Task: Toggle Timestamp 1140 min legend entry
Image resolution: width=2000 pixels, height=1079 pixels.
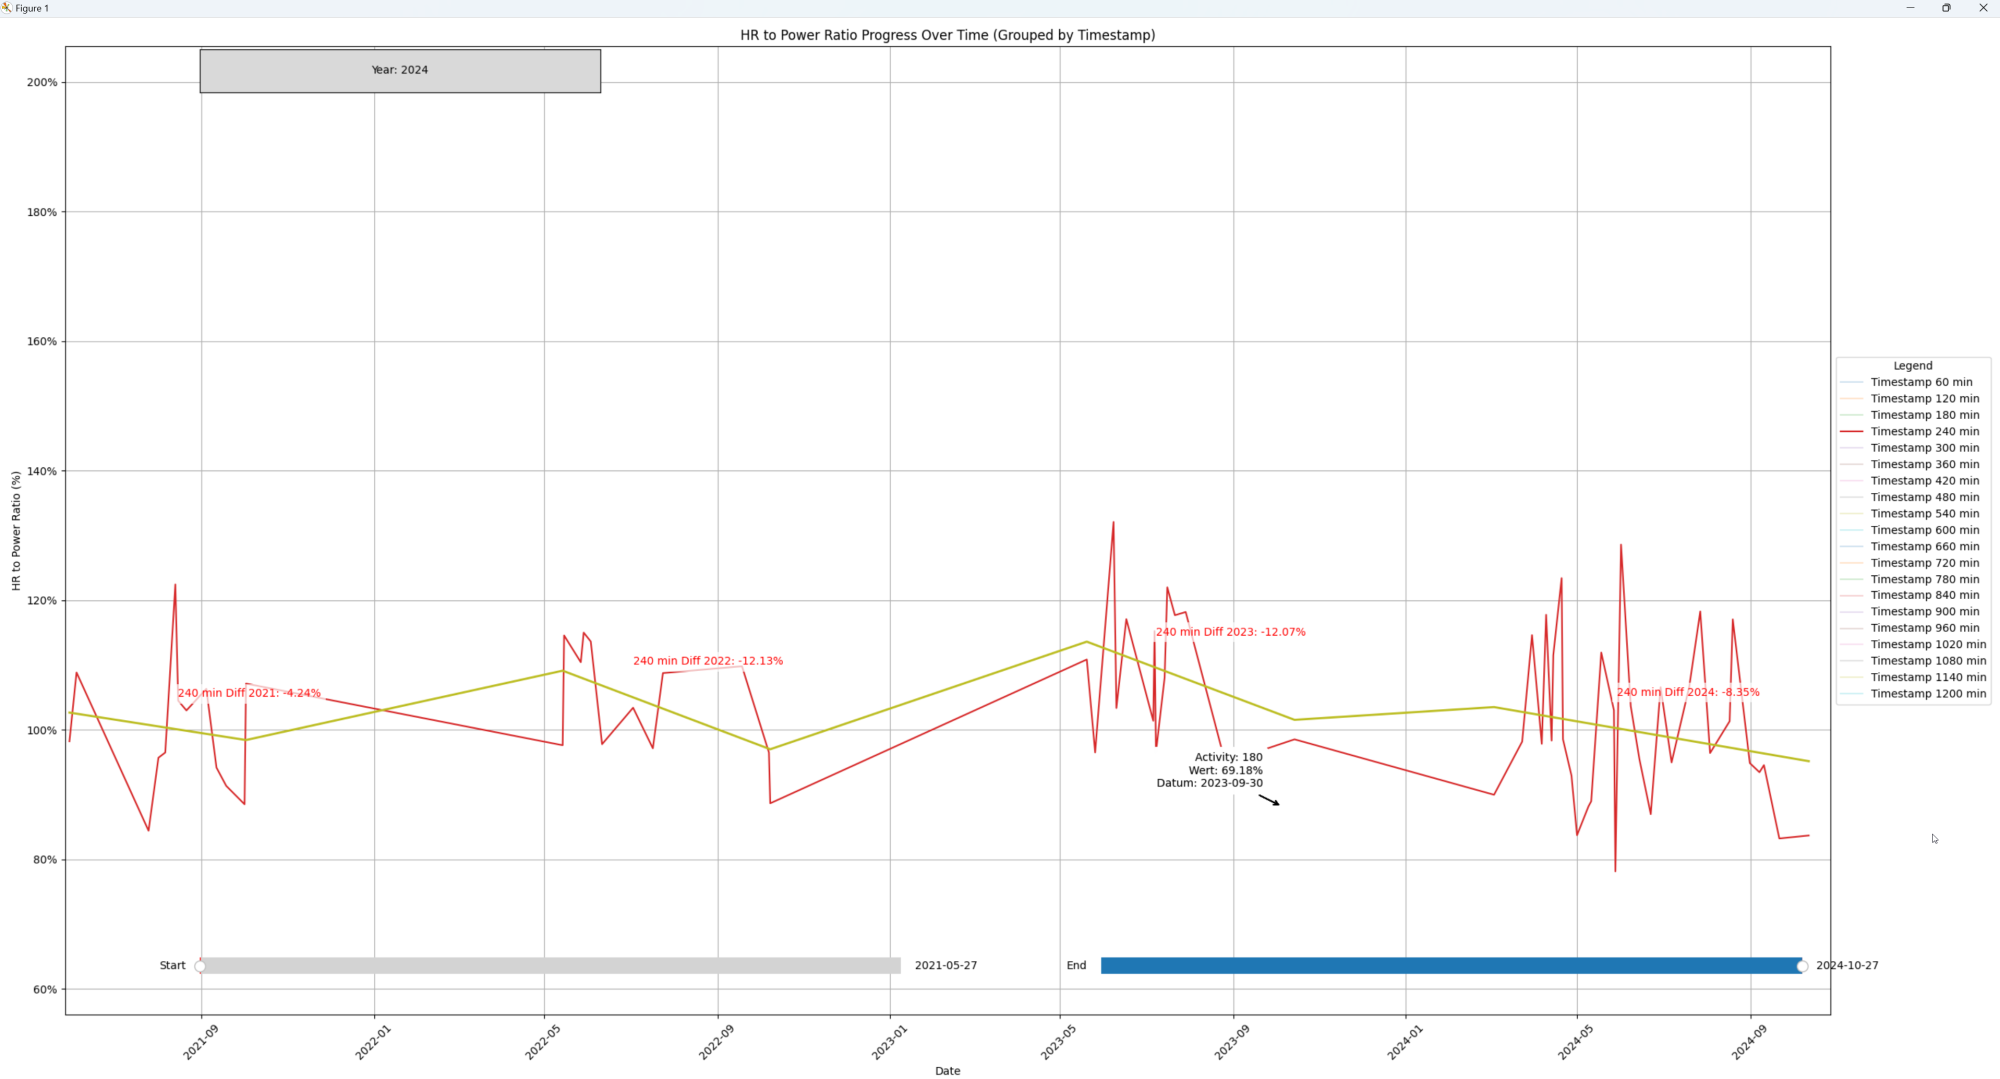Action: 1913,678
